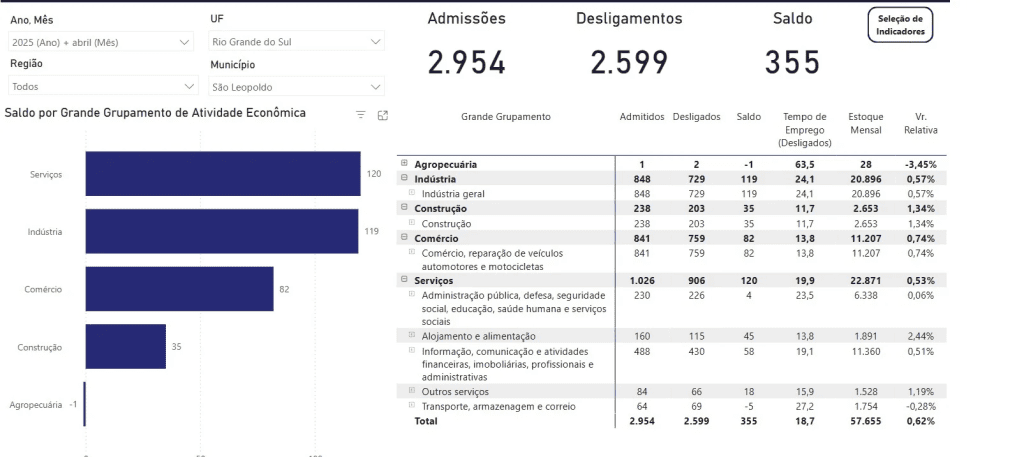Click the focus mode icon on chart
Image resolution: width=1024 pixels, height=457 pixels.
383,116
